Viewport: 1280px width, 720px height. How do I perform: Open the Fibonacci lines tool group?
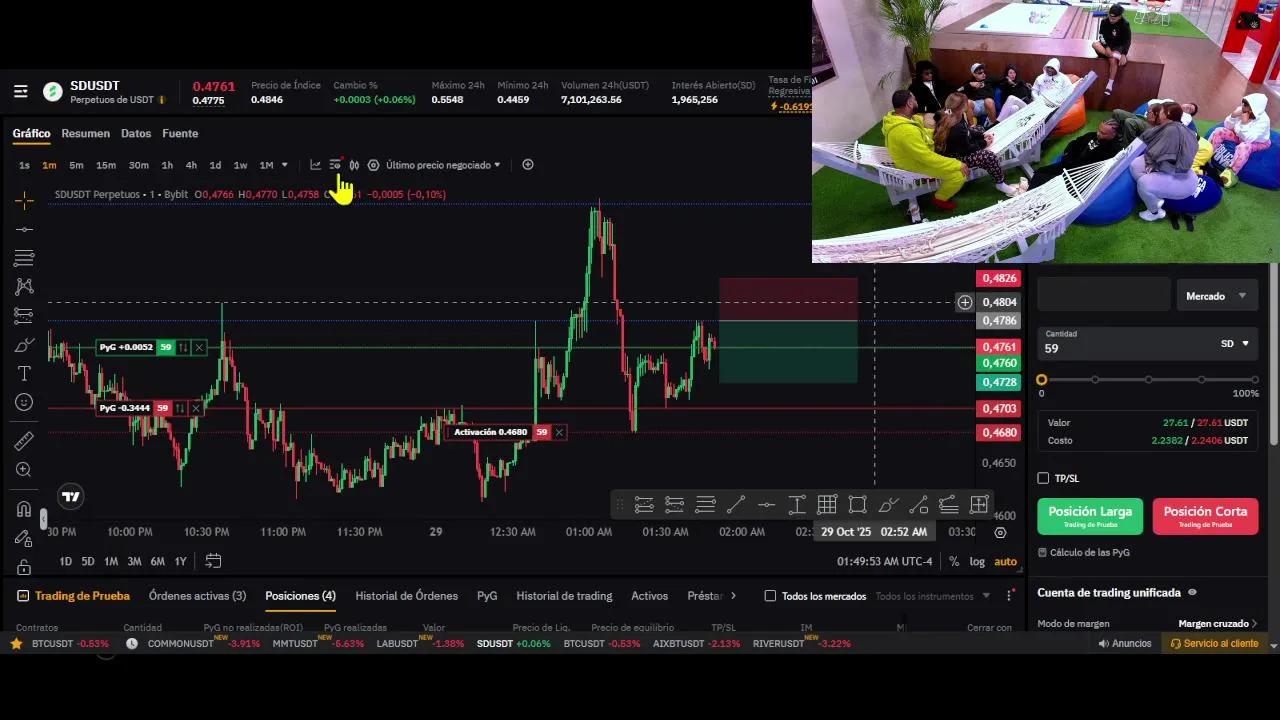(x=25, y=258)
